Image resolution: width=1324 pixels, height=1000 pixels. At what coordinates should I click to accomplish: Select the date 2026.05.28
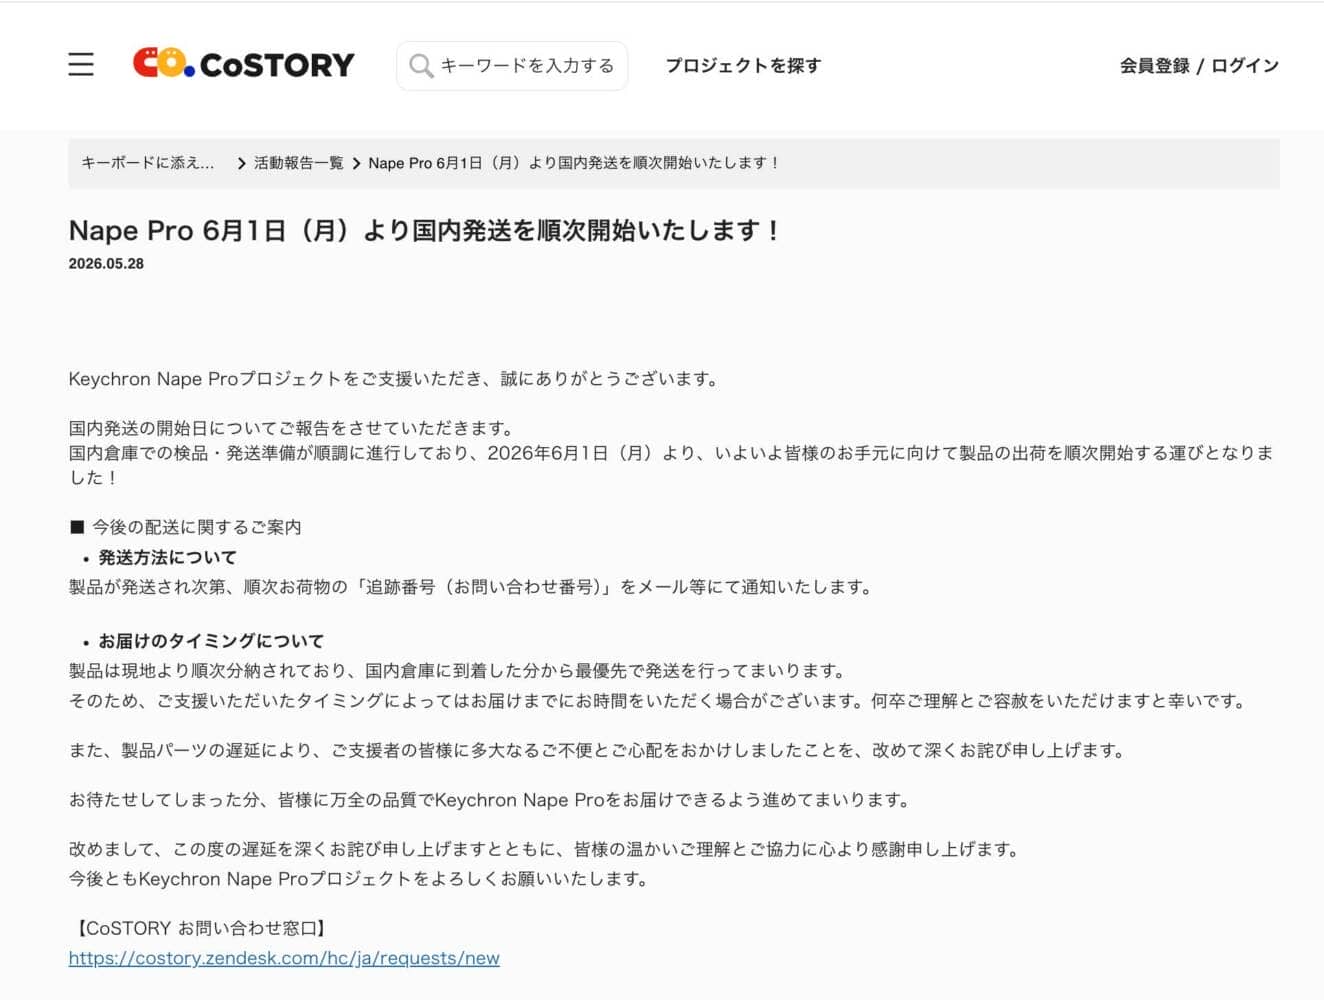click(x=106, y=264)
